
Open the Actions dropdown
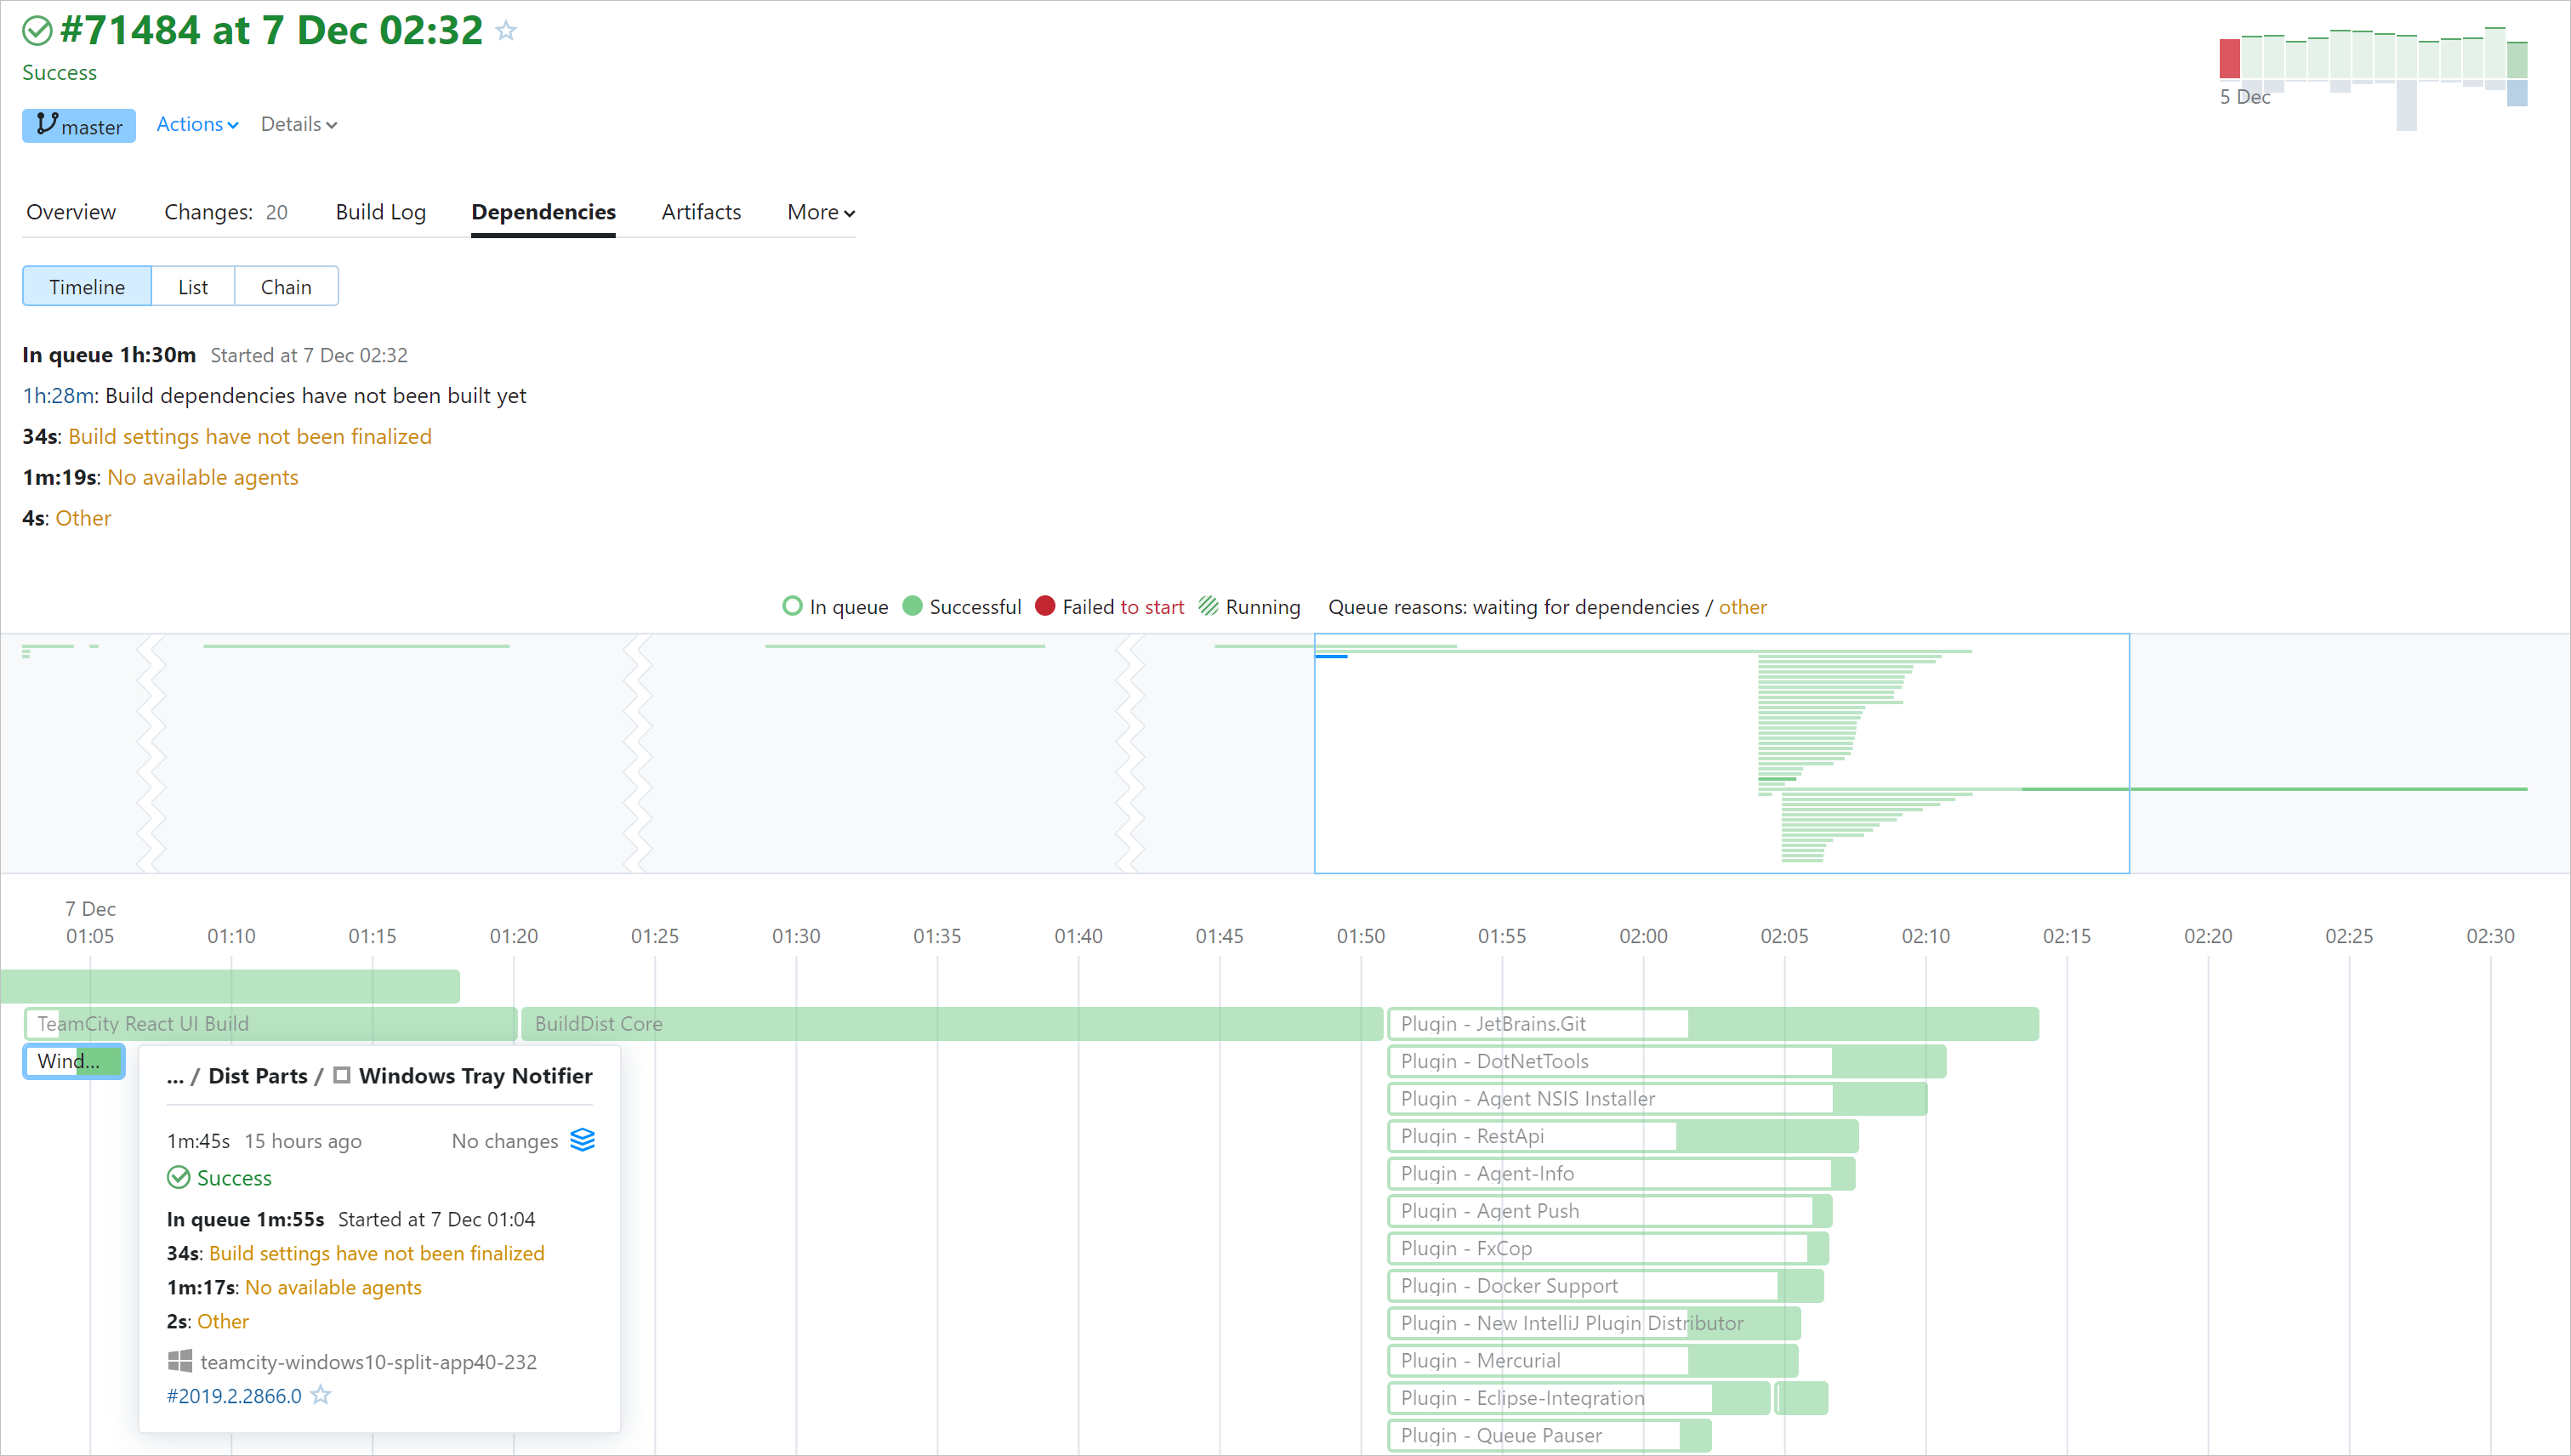tap(197, 124)
